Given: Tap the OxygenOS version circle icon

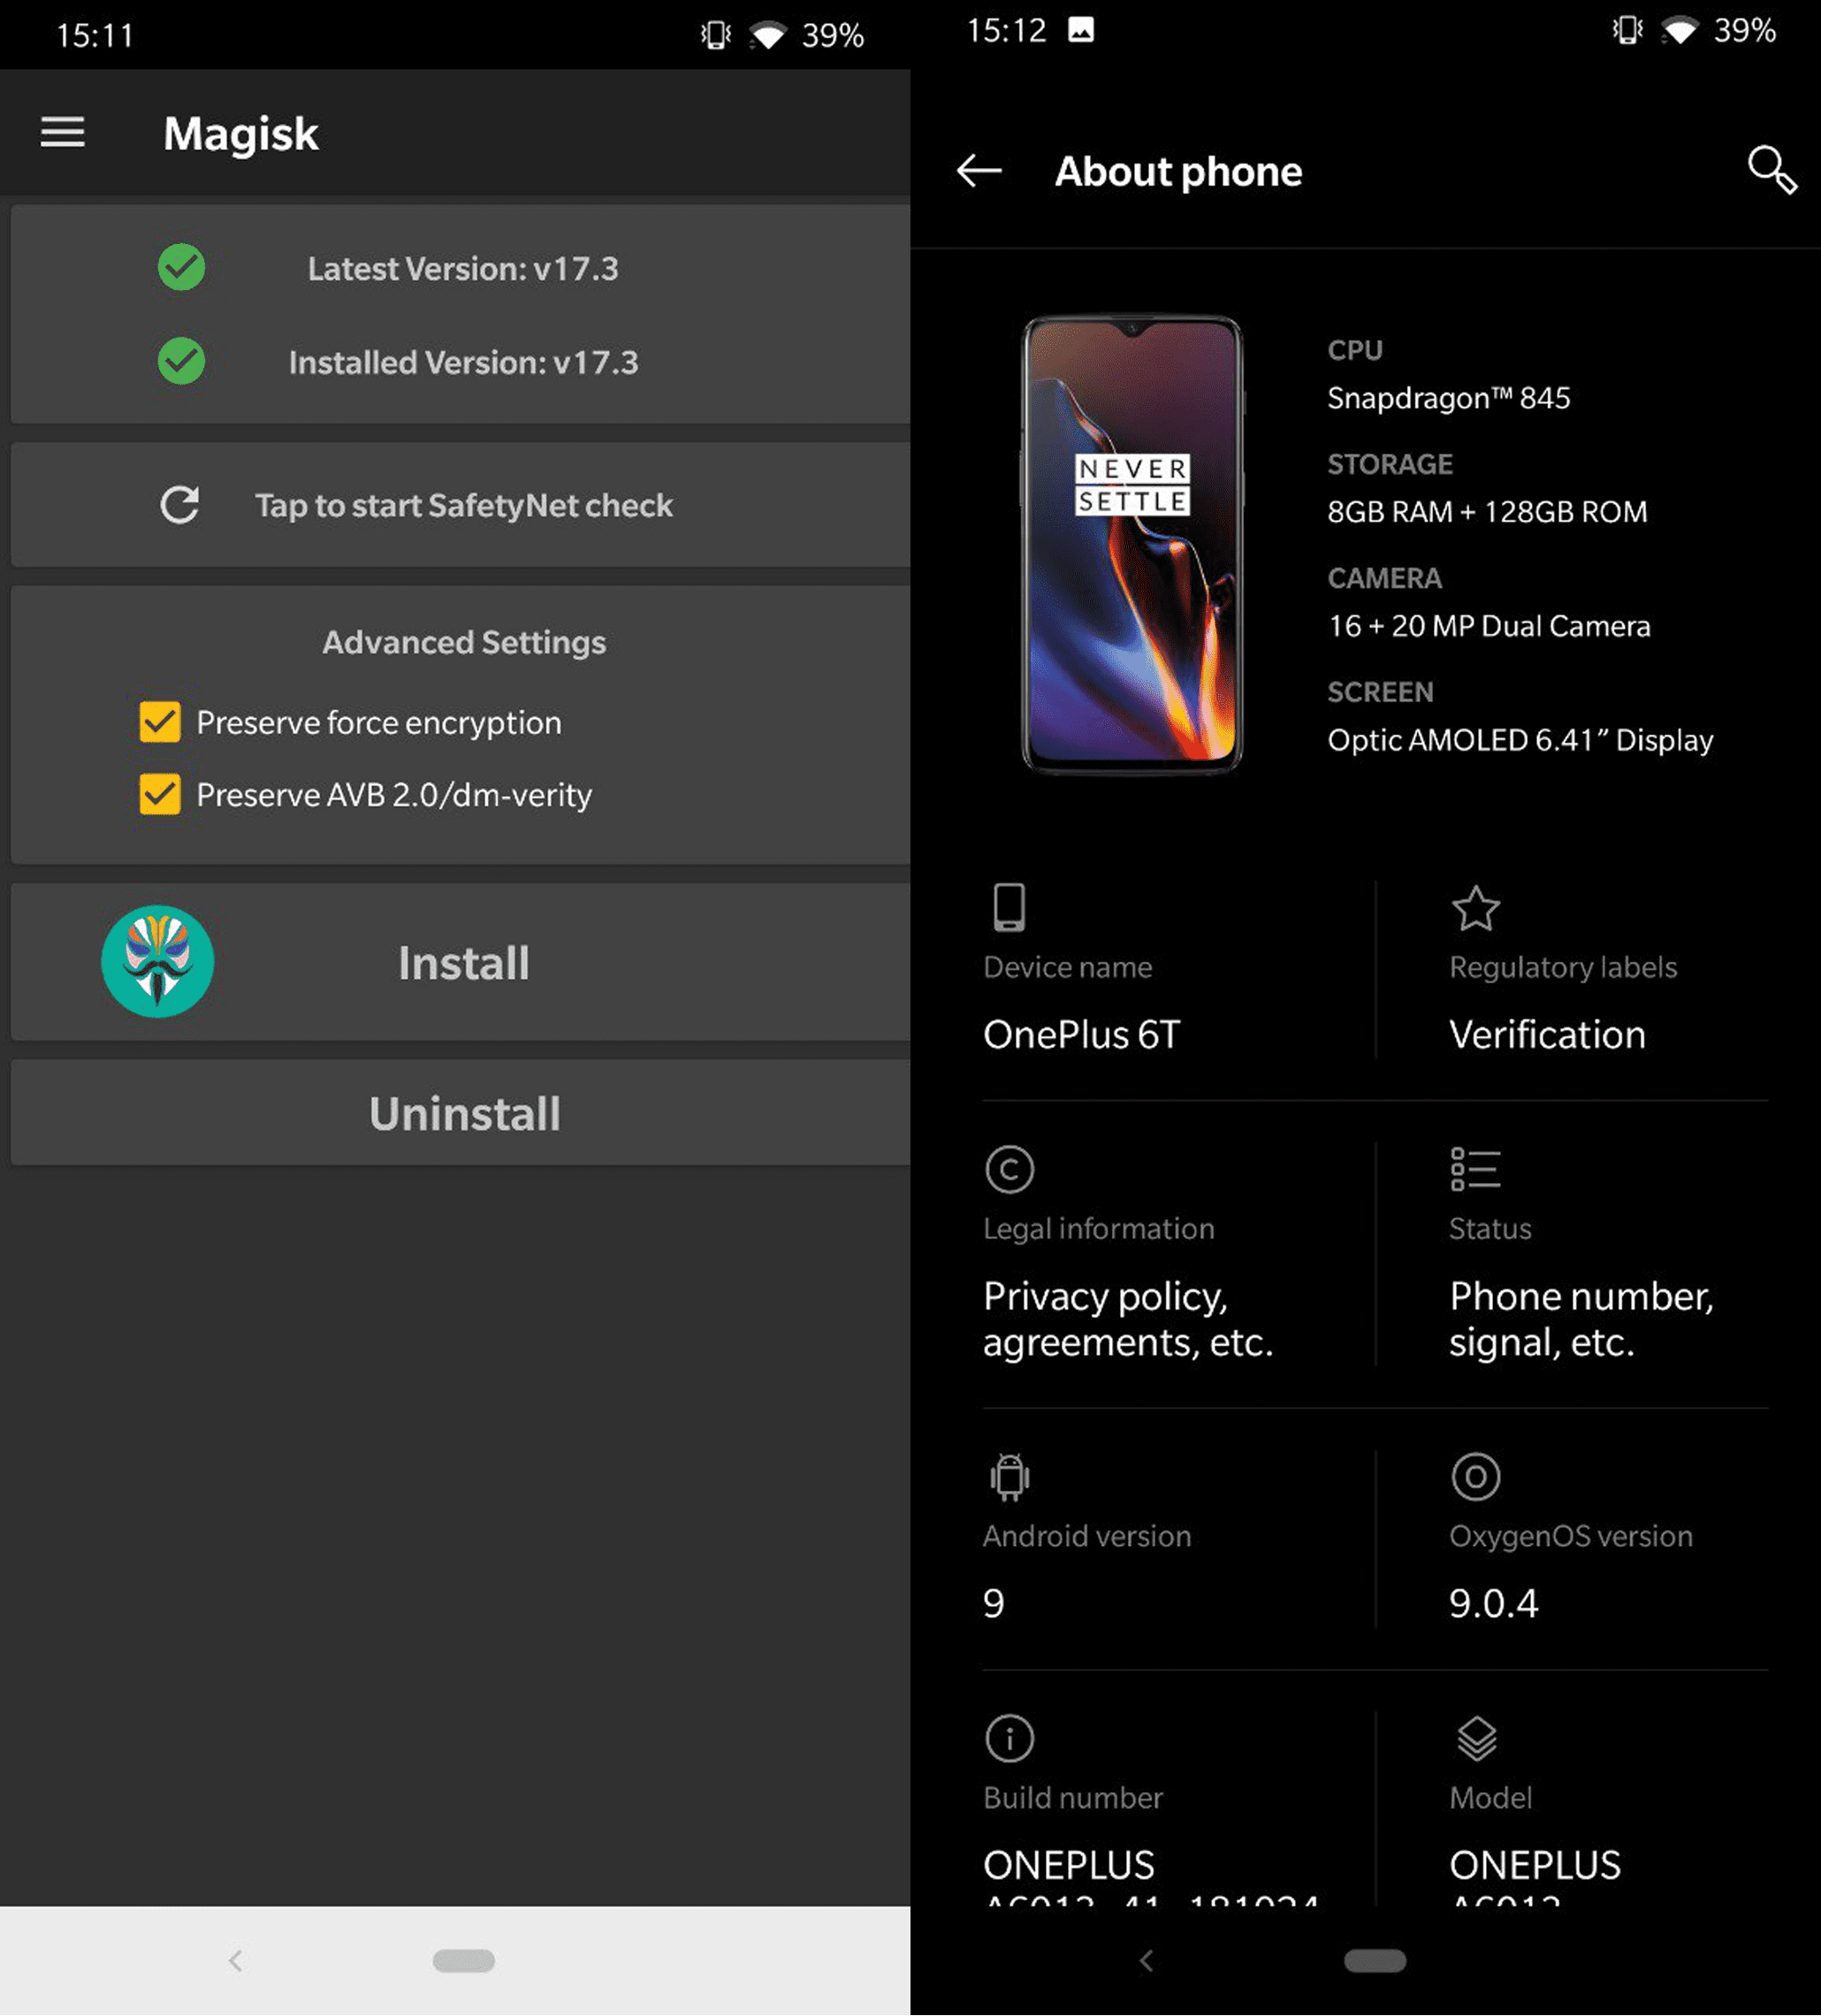Looking at the screenshot, I should (x=1475, y=1476).
